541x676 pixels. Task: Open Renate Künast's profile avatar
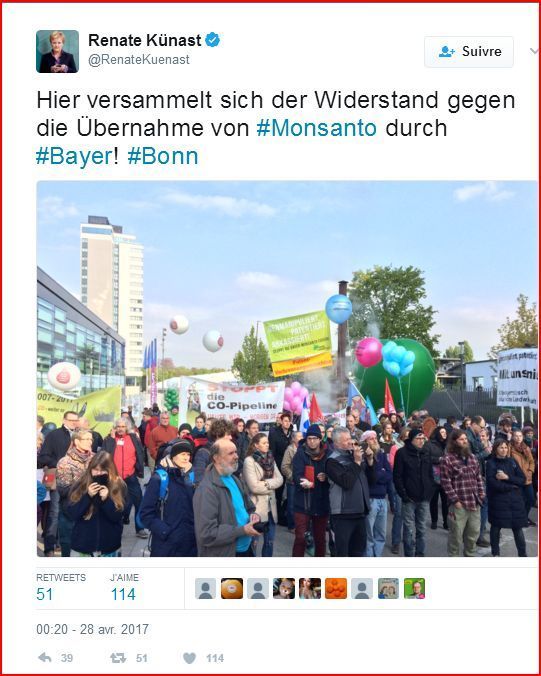tap(57, 51)
